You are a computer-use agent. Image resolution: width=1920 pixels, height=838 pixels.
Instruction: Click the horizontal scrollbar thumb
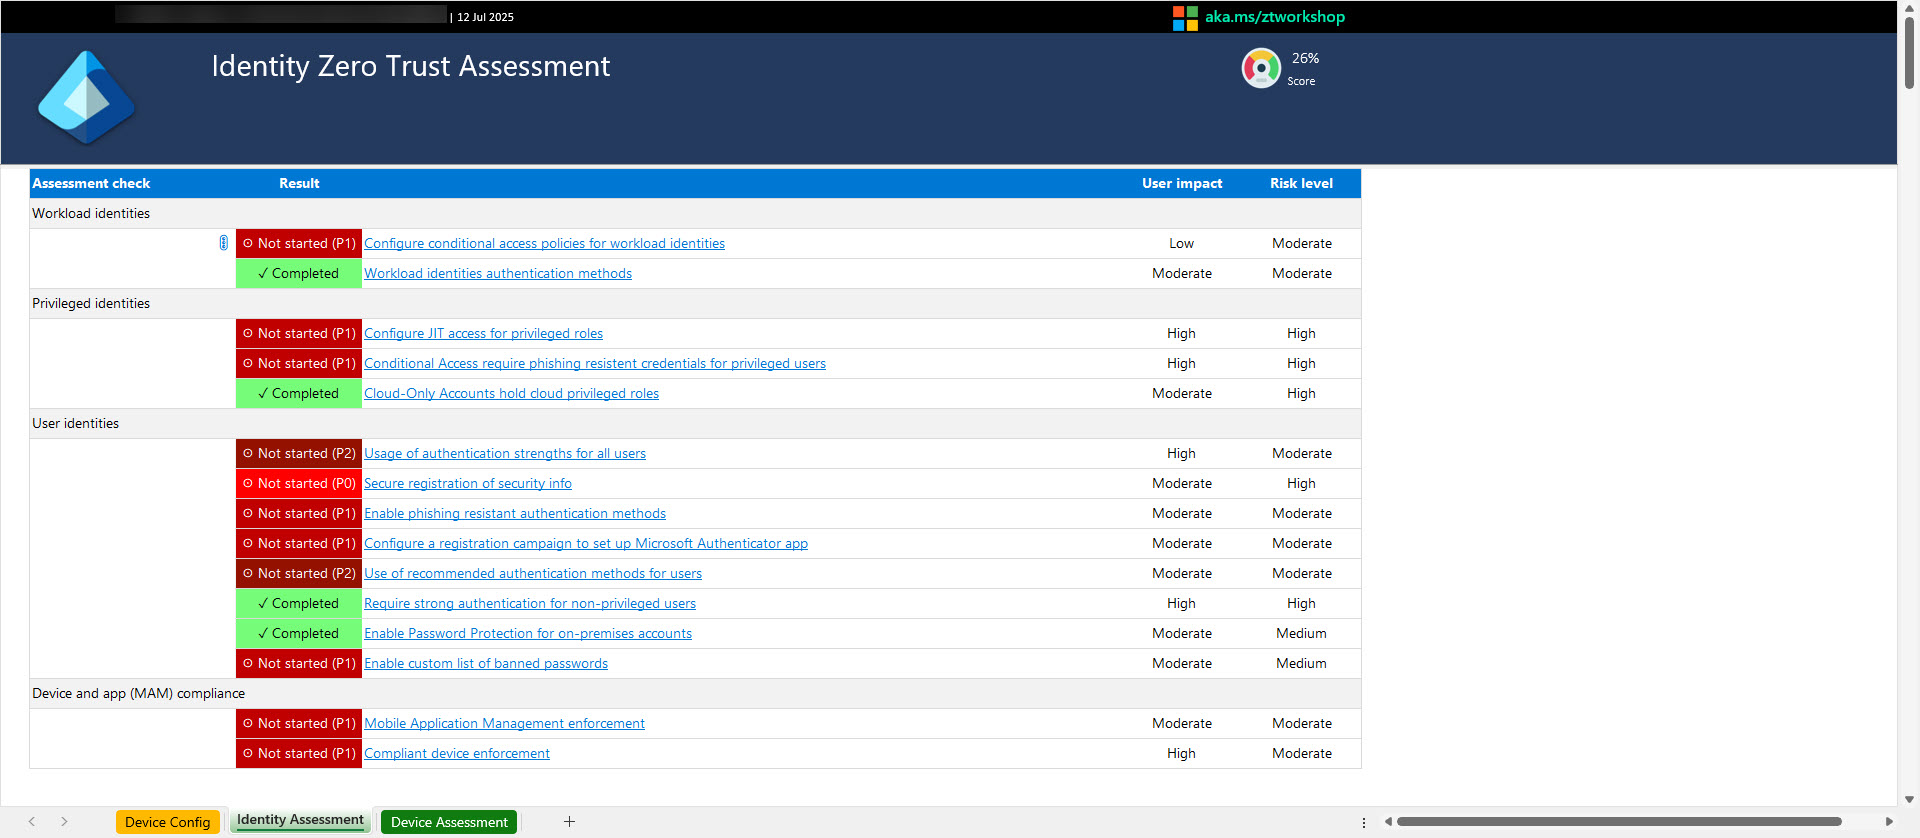tap(1619, 821)
